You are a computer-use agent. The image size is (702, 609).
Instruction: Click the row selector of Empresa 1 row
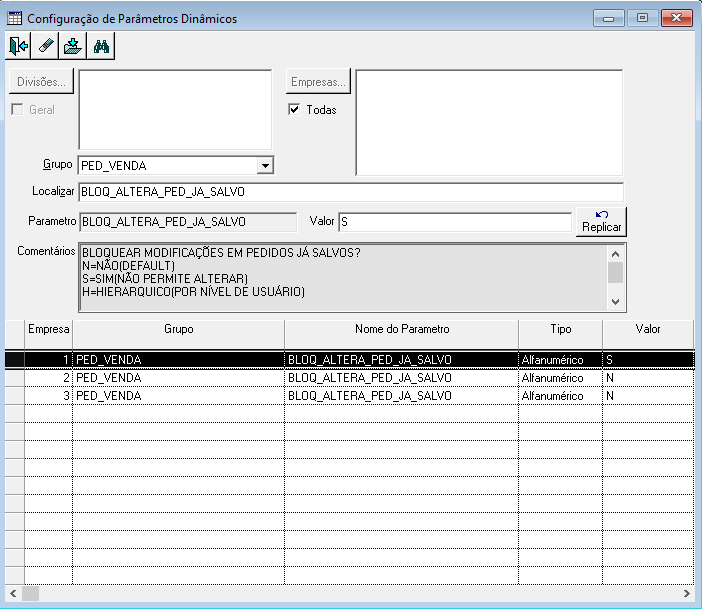[x=15, y=360]
